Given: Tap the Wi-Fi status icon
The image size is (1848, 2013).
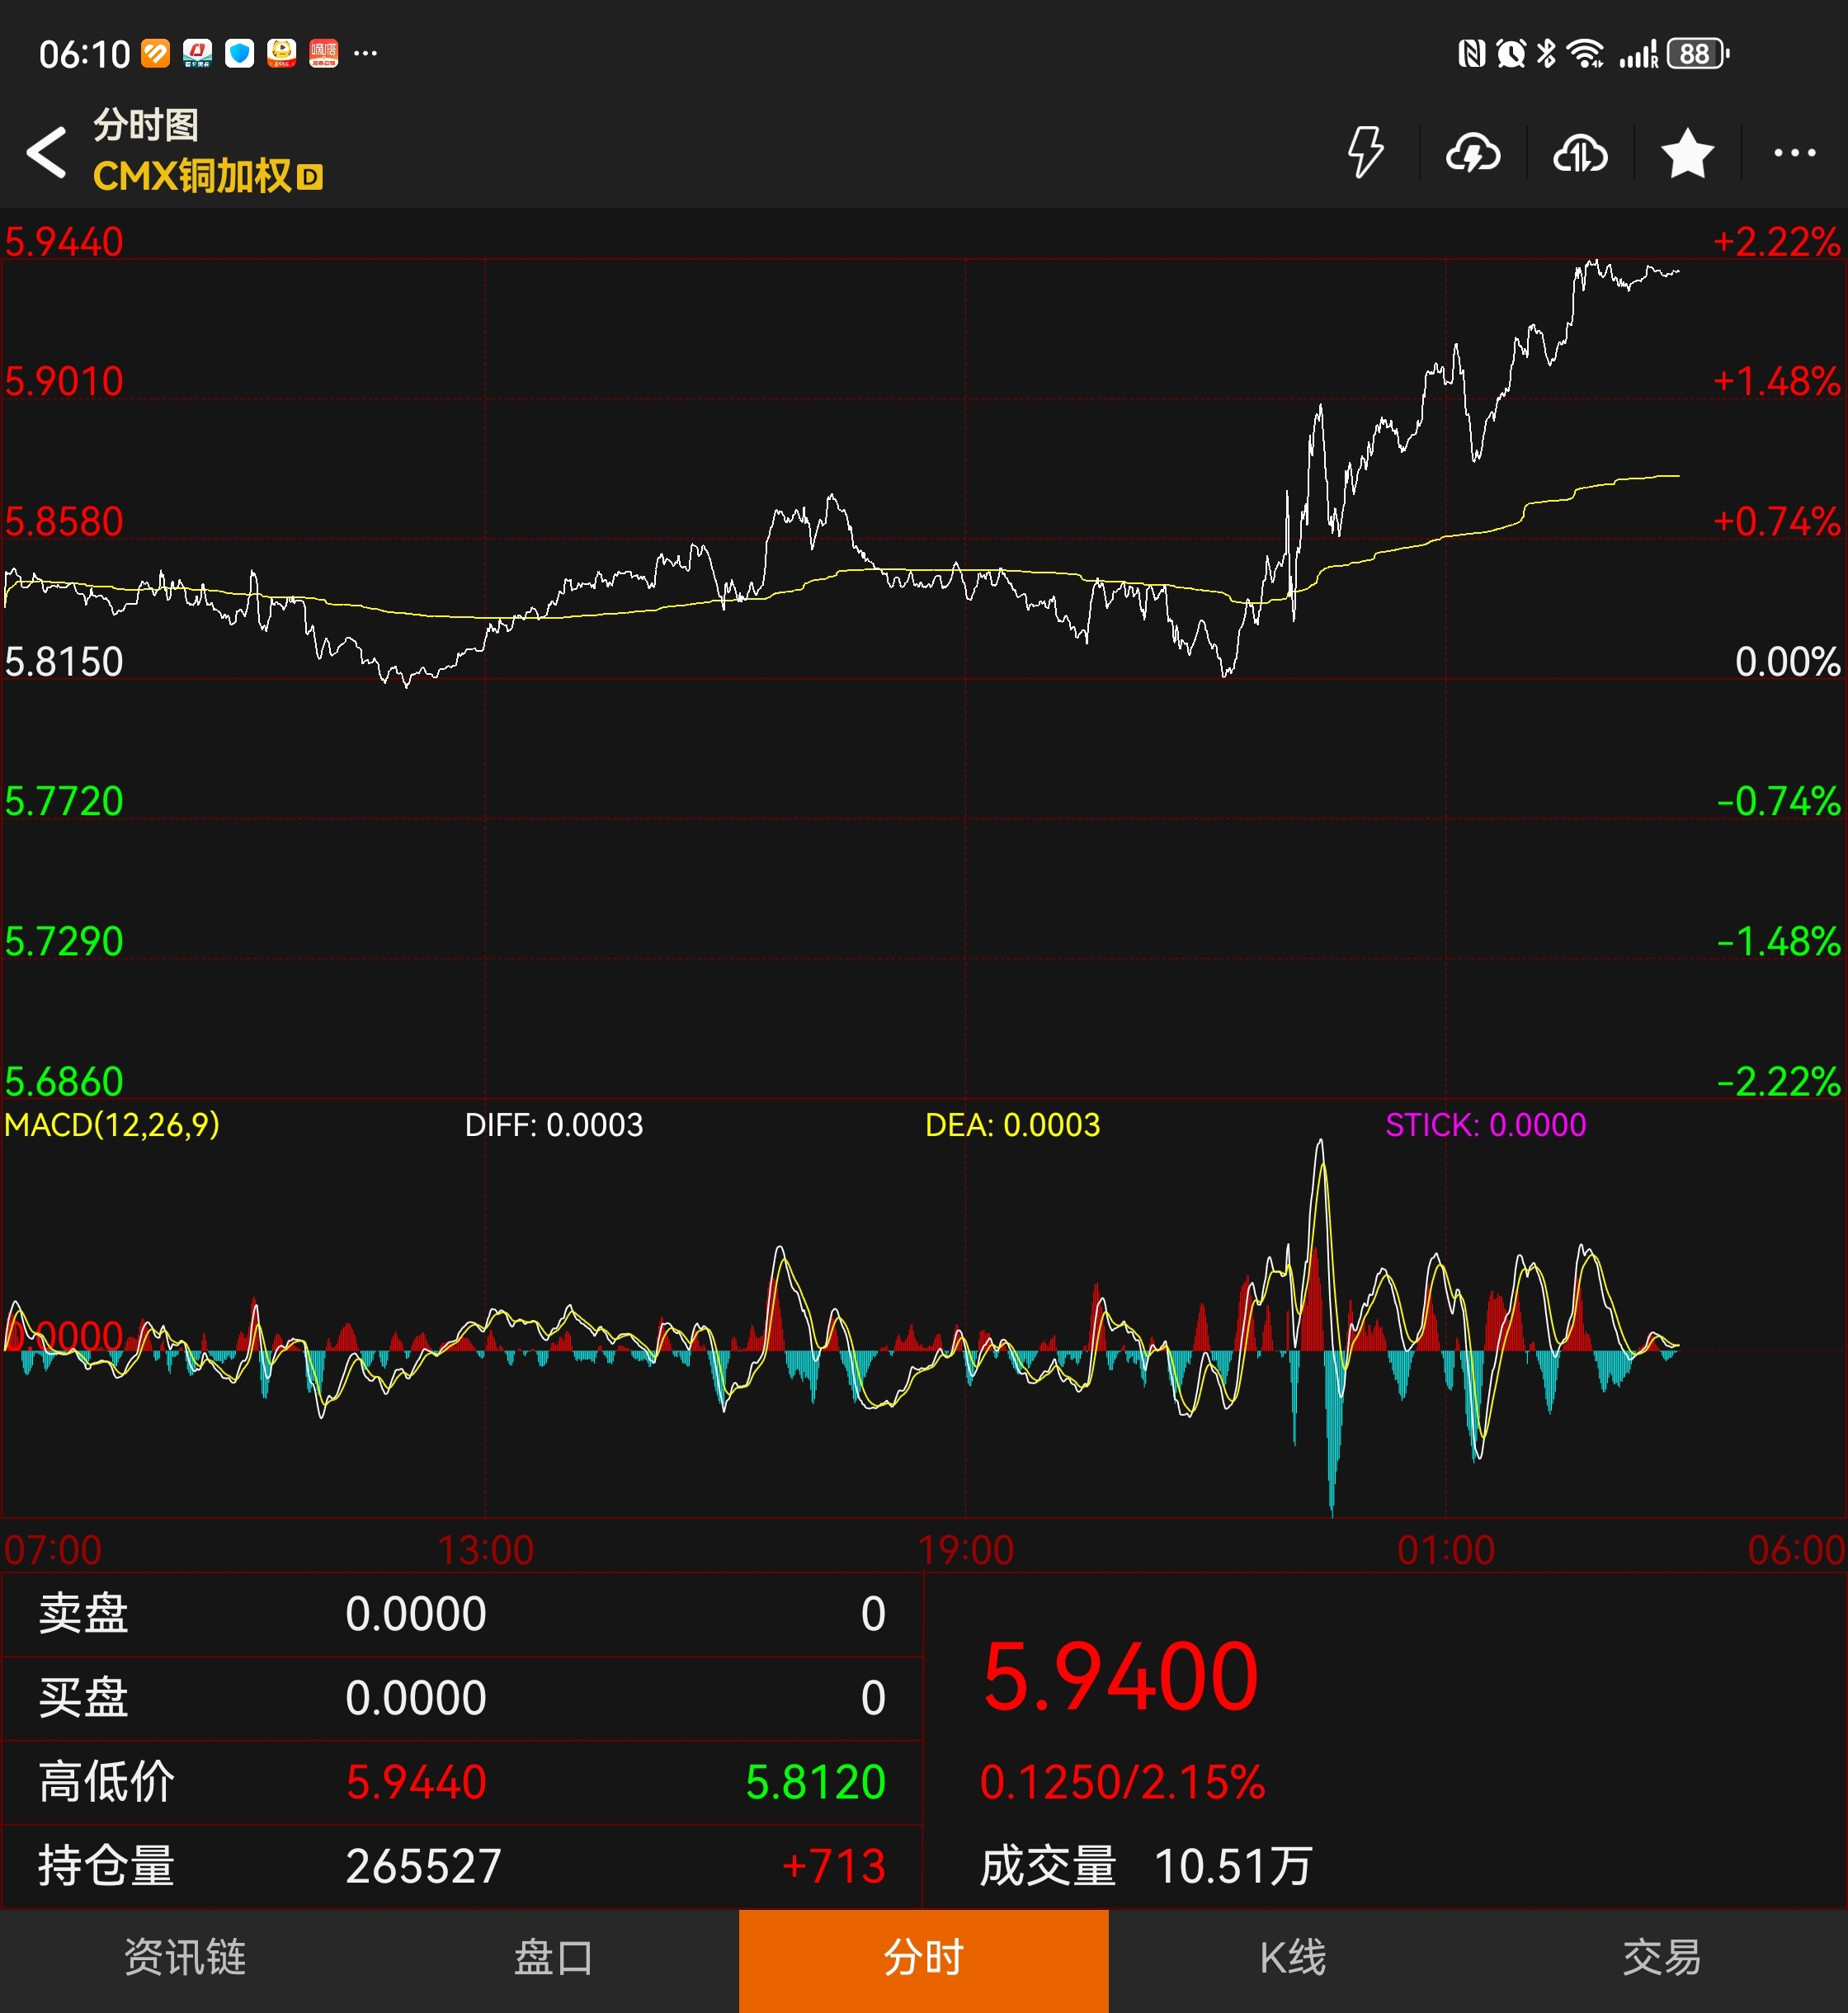Looking at the screenshot, I should 1585,53.
